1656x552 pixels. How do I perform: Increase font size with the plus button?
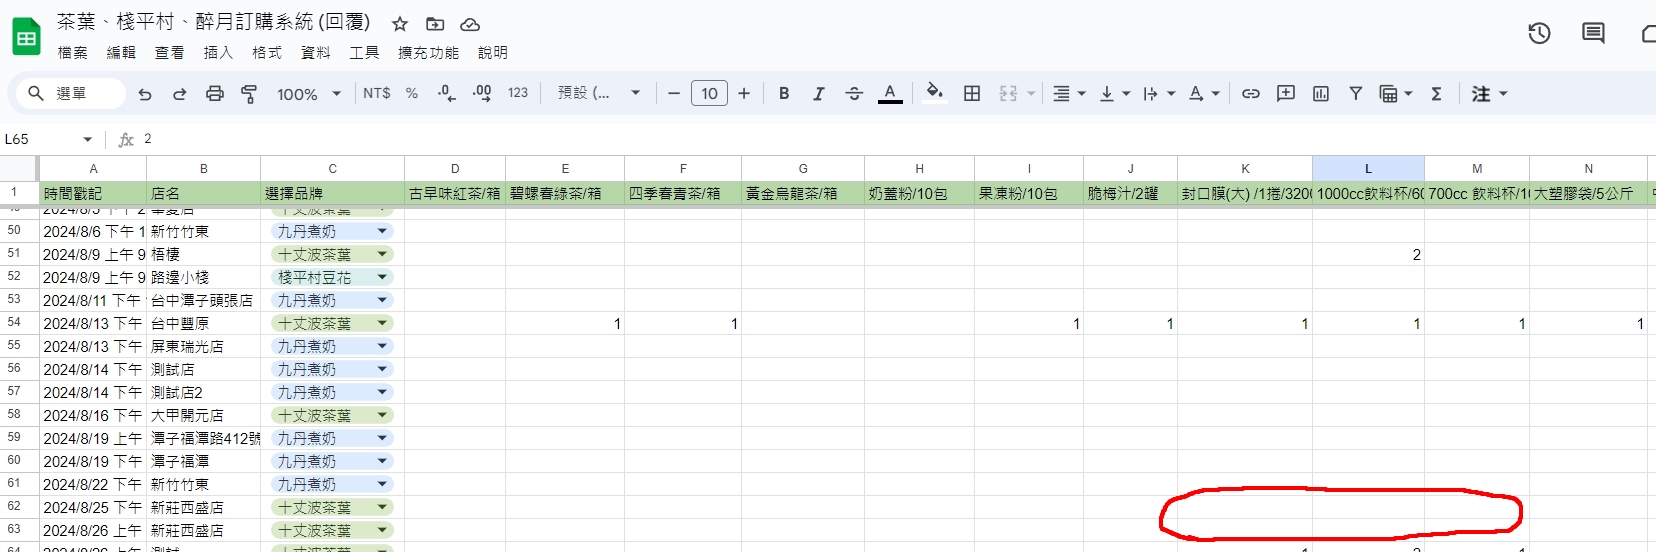(x=744, y=94)
